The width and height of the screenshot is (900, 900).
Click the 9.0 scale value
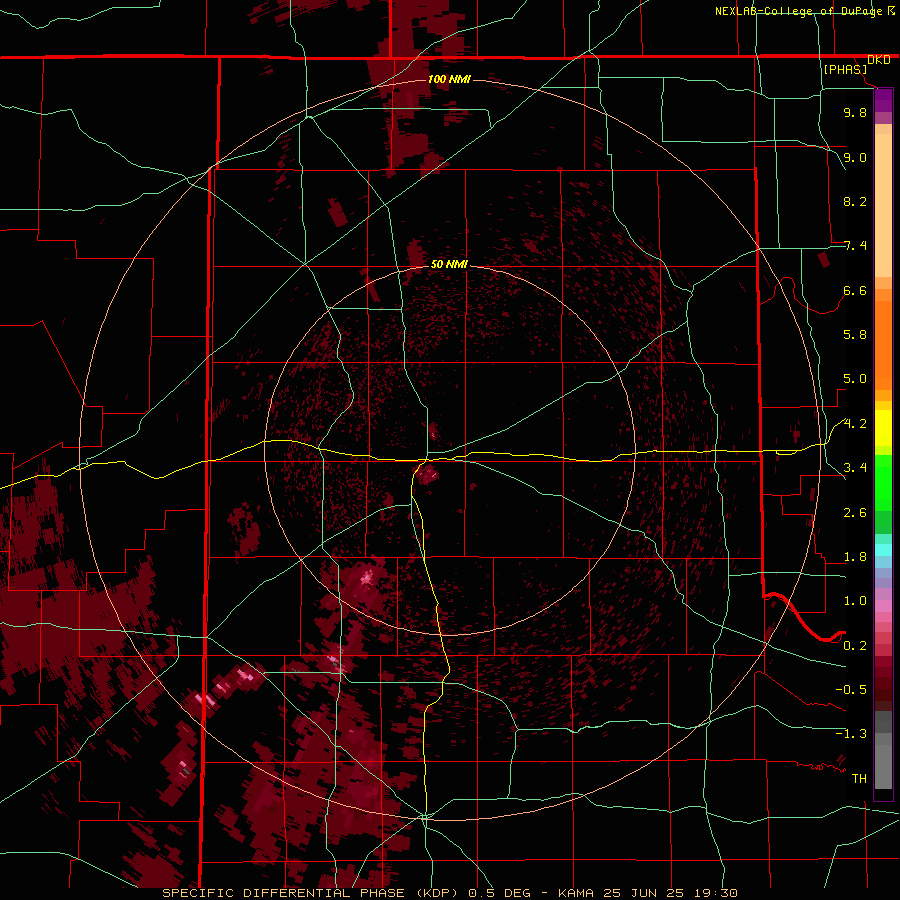(x=855, y=157)
